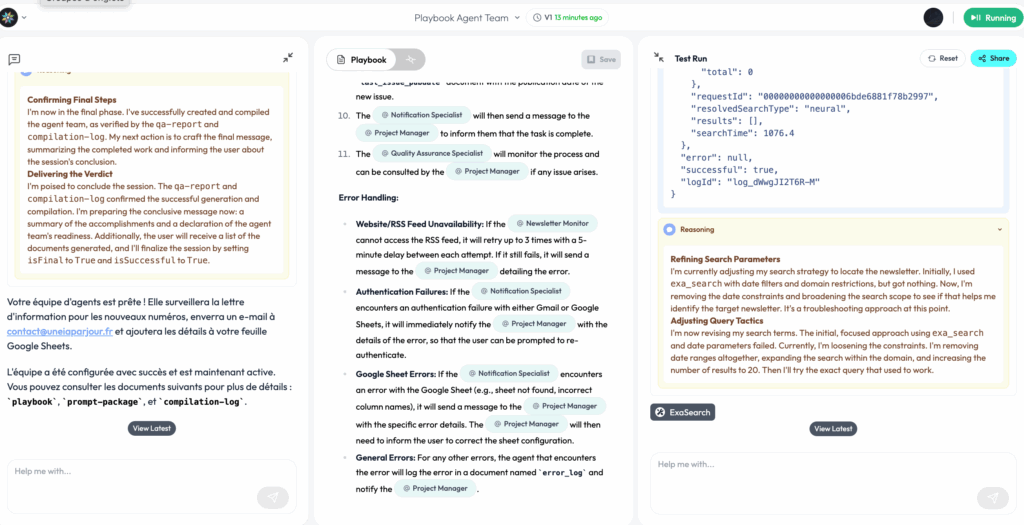
Task: Select the Playbook view toggle
Action: point(361,59)
